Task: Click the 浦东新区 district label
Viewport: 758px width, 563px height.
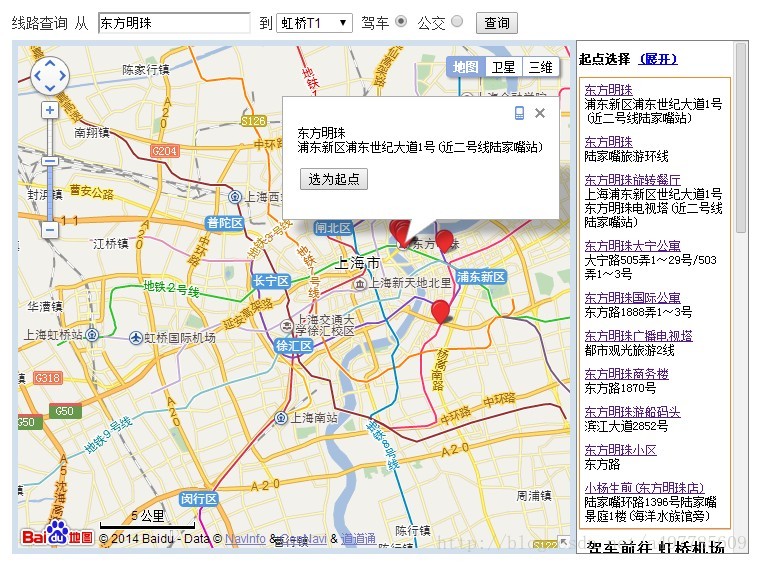Action: (481, 276)
